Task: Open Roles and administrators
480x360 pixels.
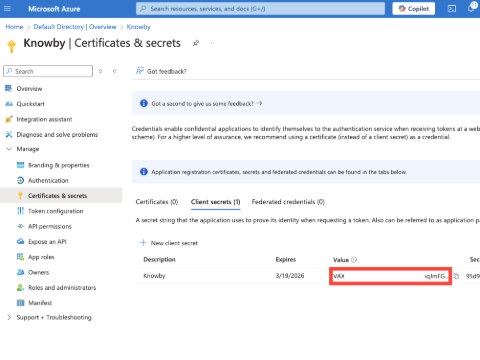Action: click(61, 287)
